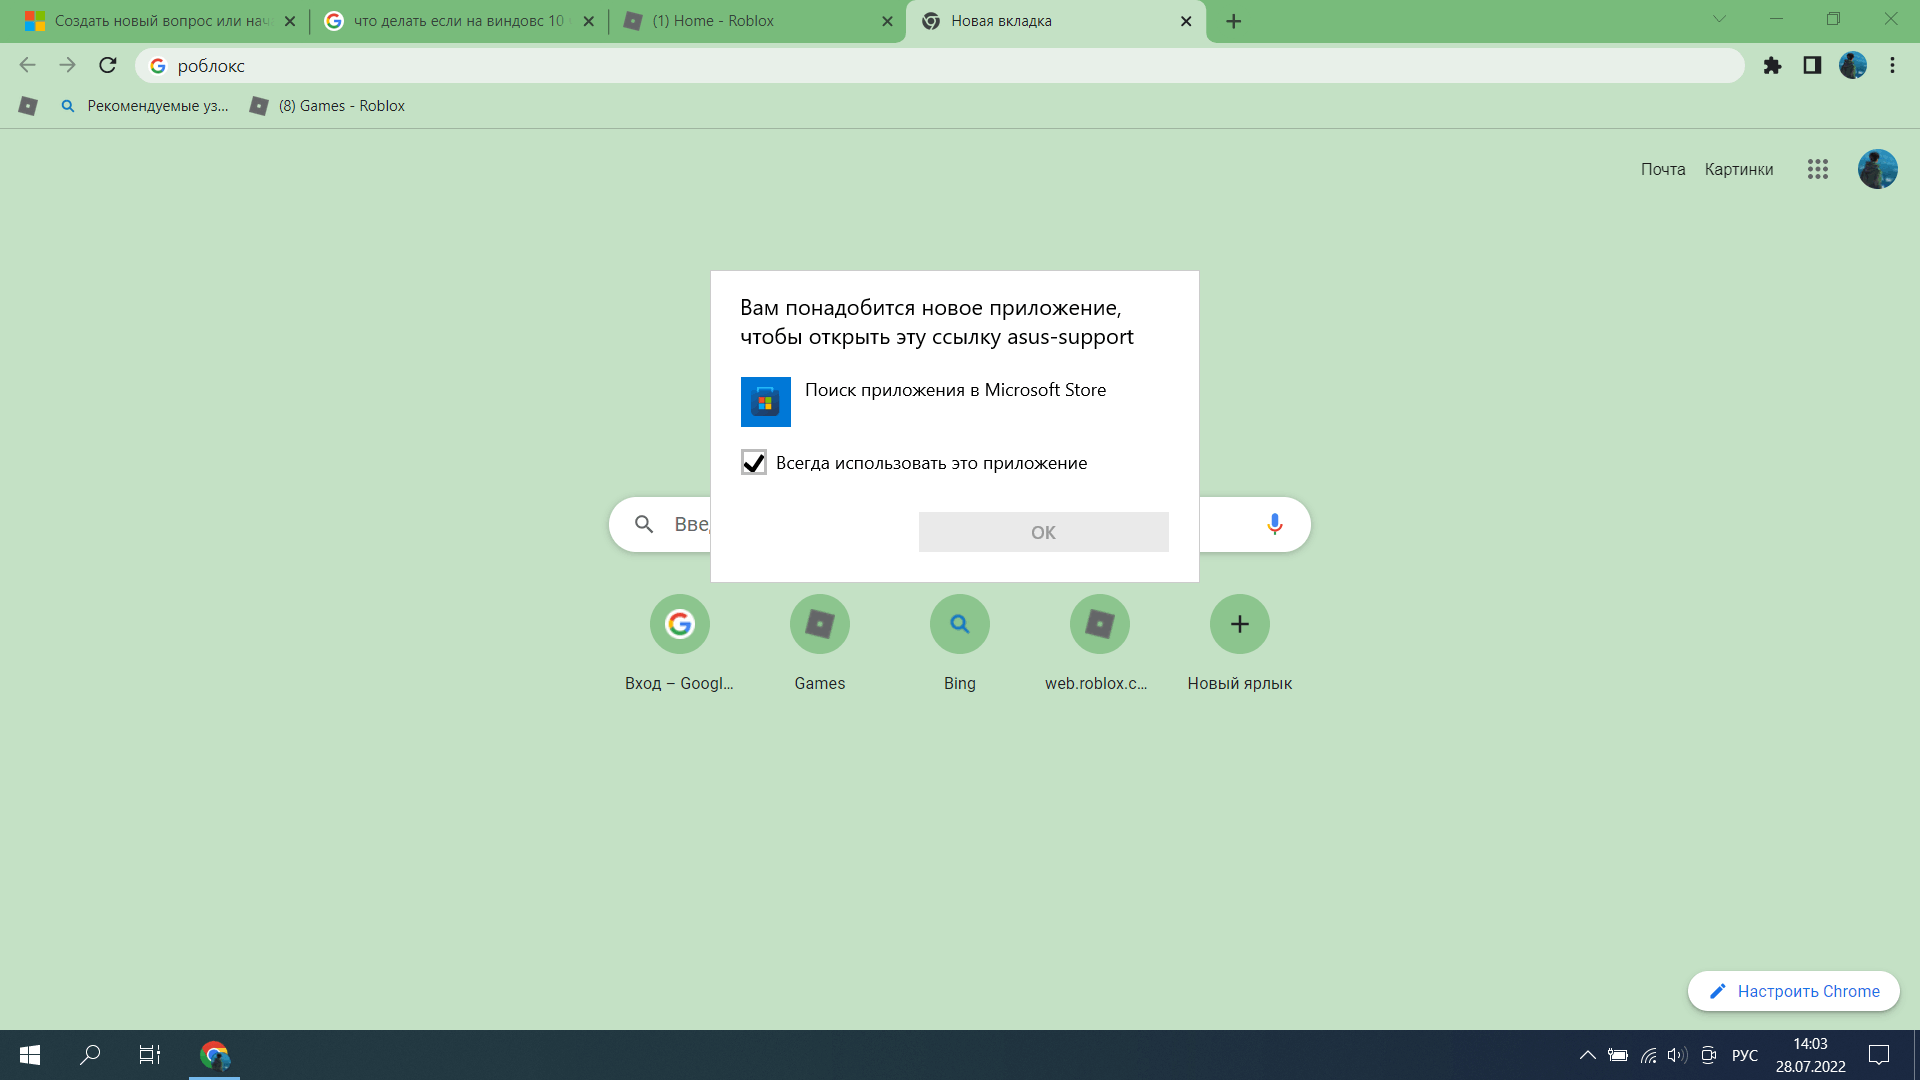Screen dimensions: 1920x1080
Task: Open the Картинки link
Action: (x=1739, y=169)
